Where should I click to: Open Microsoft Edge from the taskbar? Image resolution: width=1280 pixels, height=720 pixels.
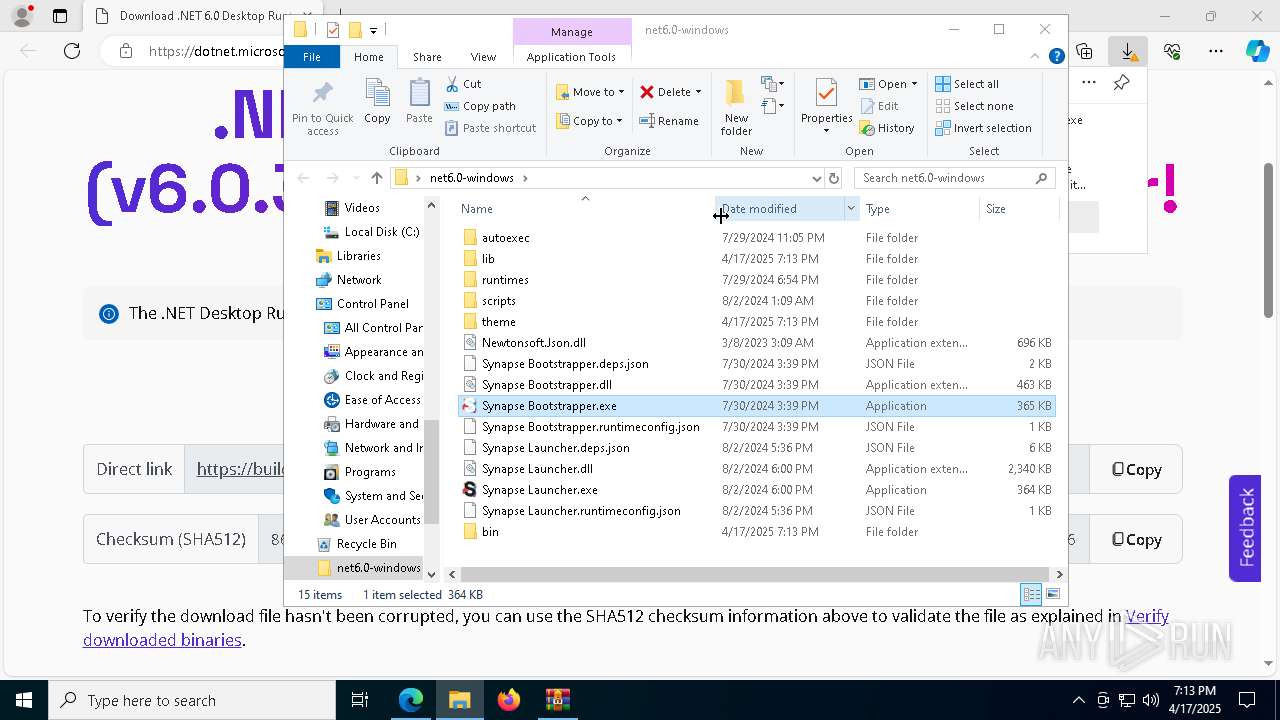click(x=411, y=700)
